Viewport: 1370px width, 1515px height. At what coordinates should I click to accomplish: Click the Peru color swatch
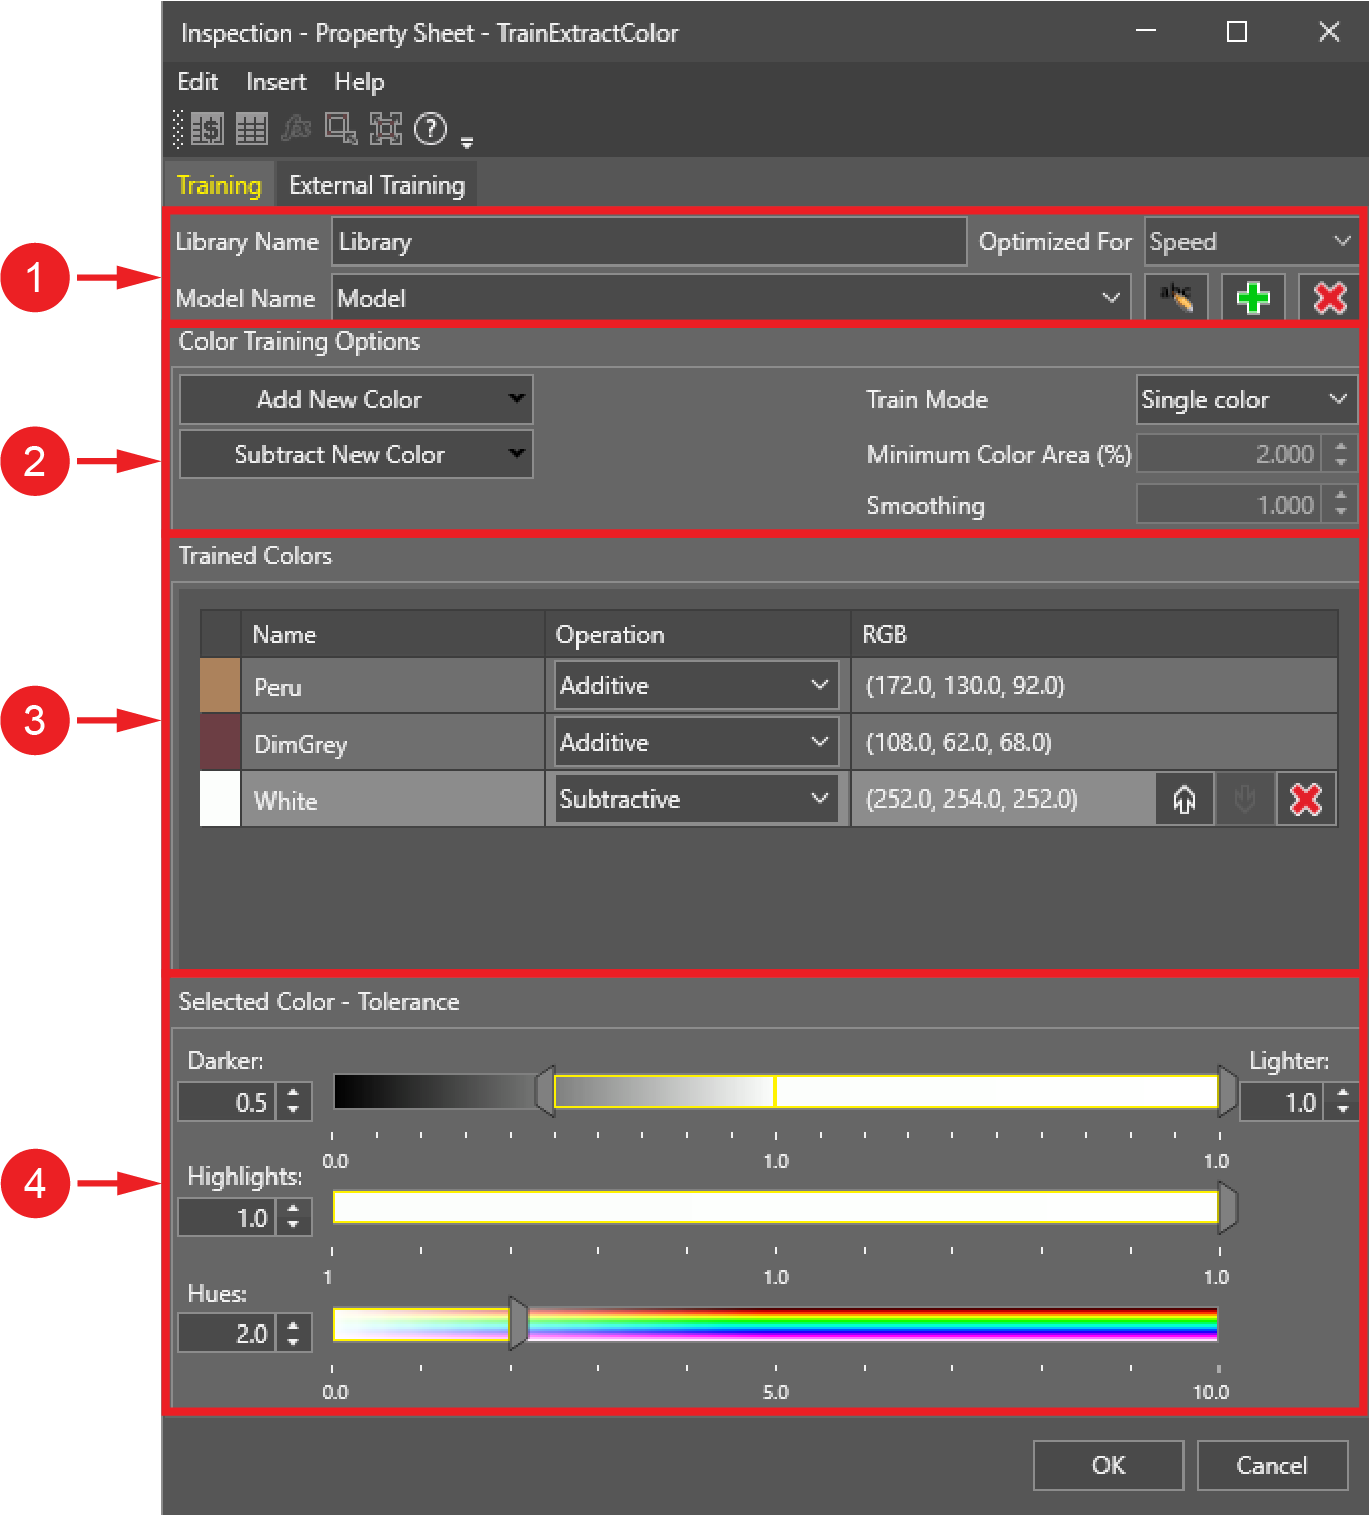coord(220,685)
